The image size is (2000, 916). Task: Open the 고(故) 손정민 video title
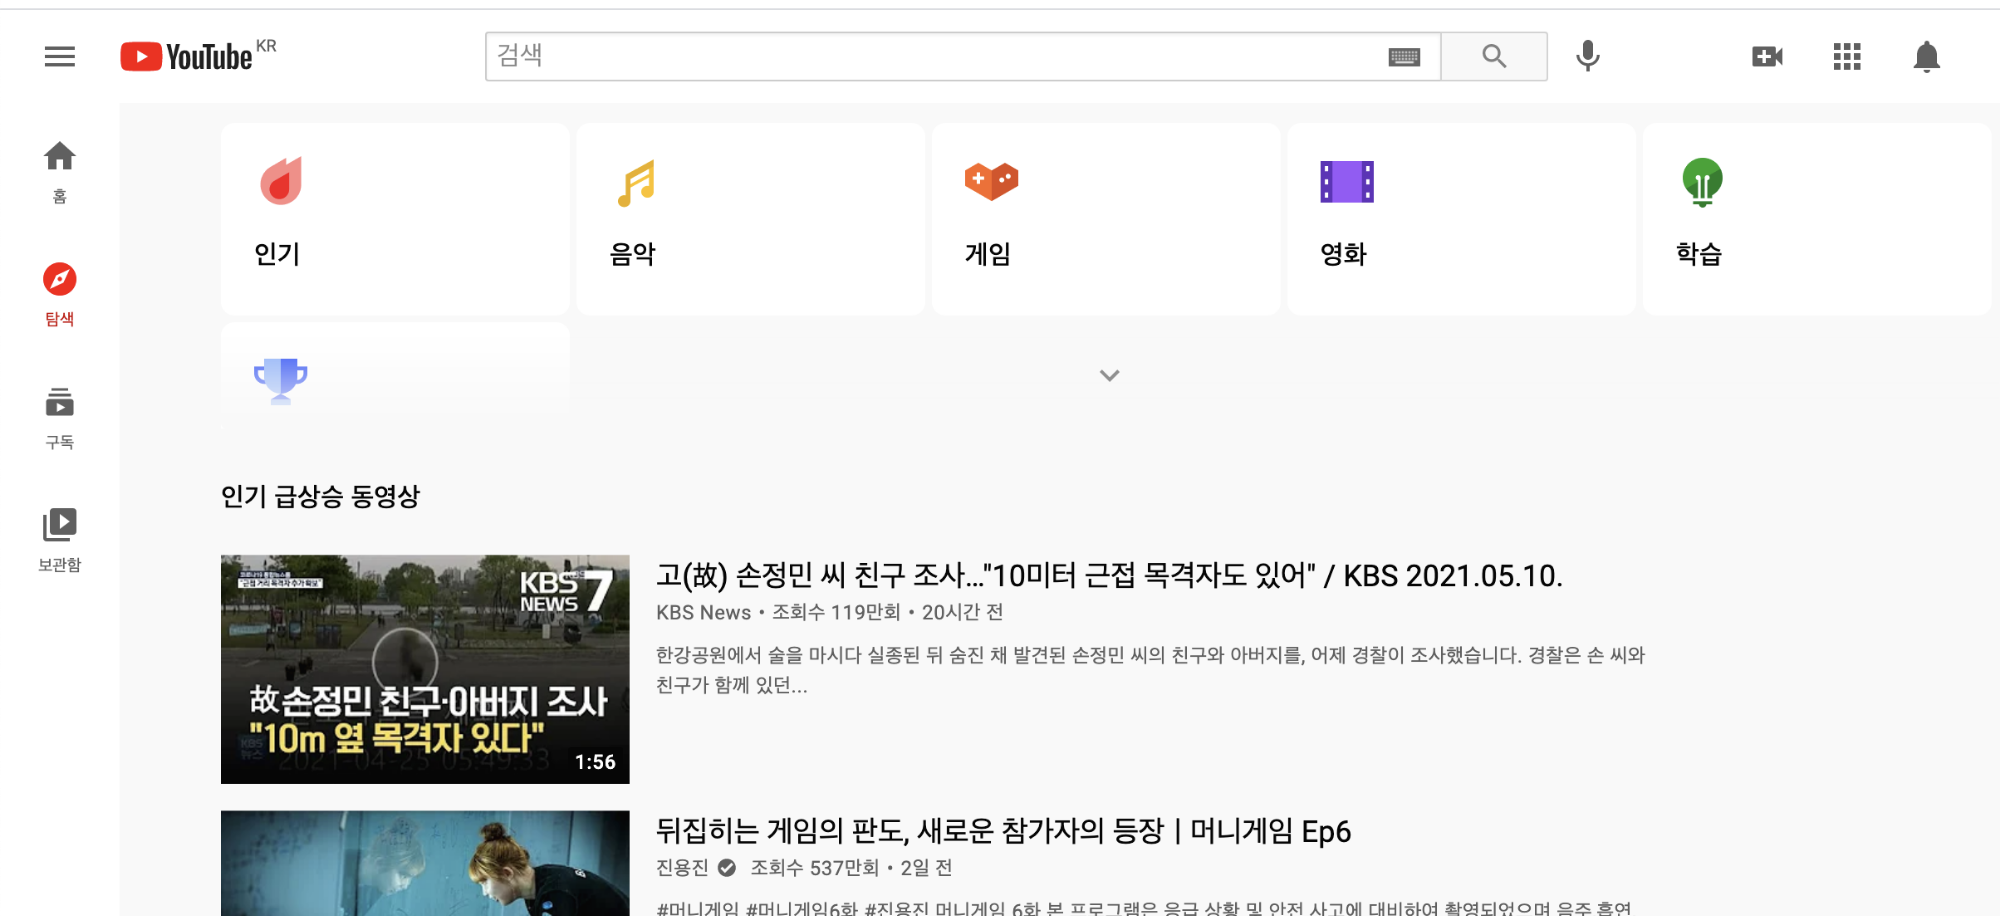point(1109,576)
